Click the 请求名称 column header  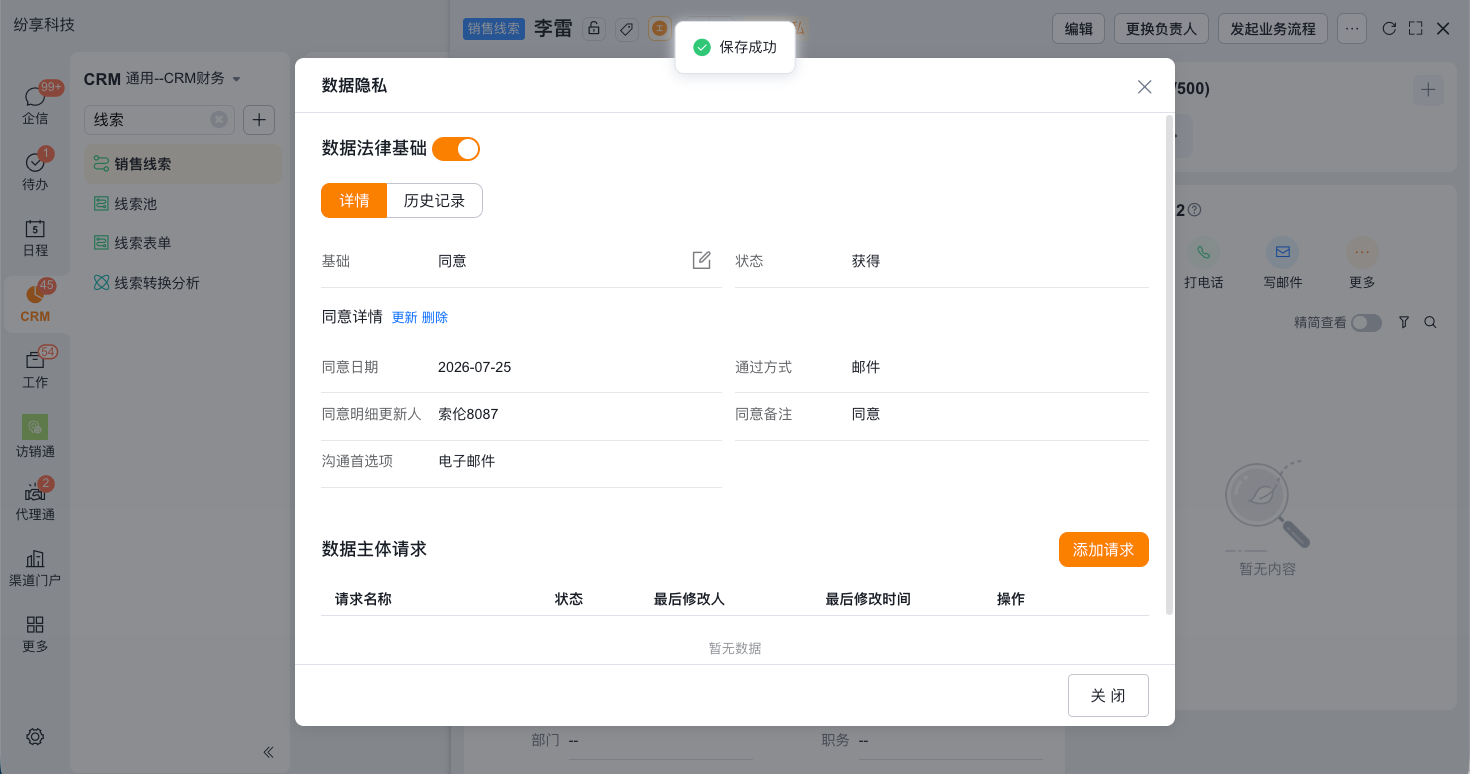tap(363, 599)
